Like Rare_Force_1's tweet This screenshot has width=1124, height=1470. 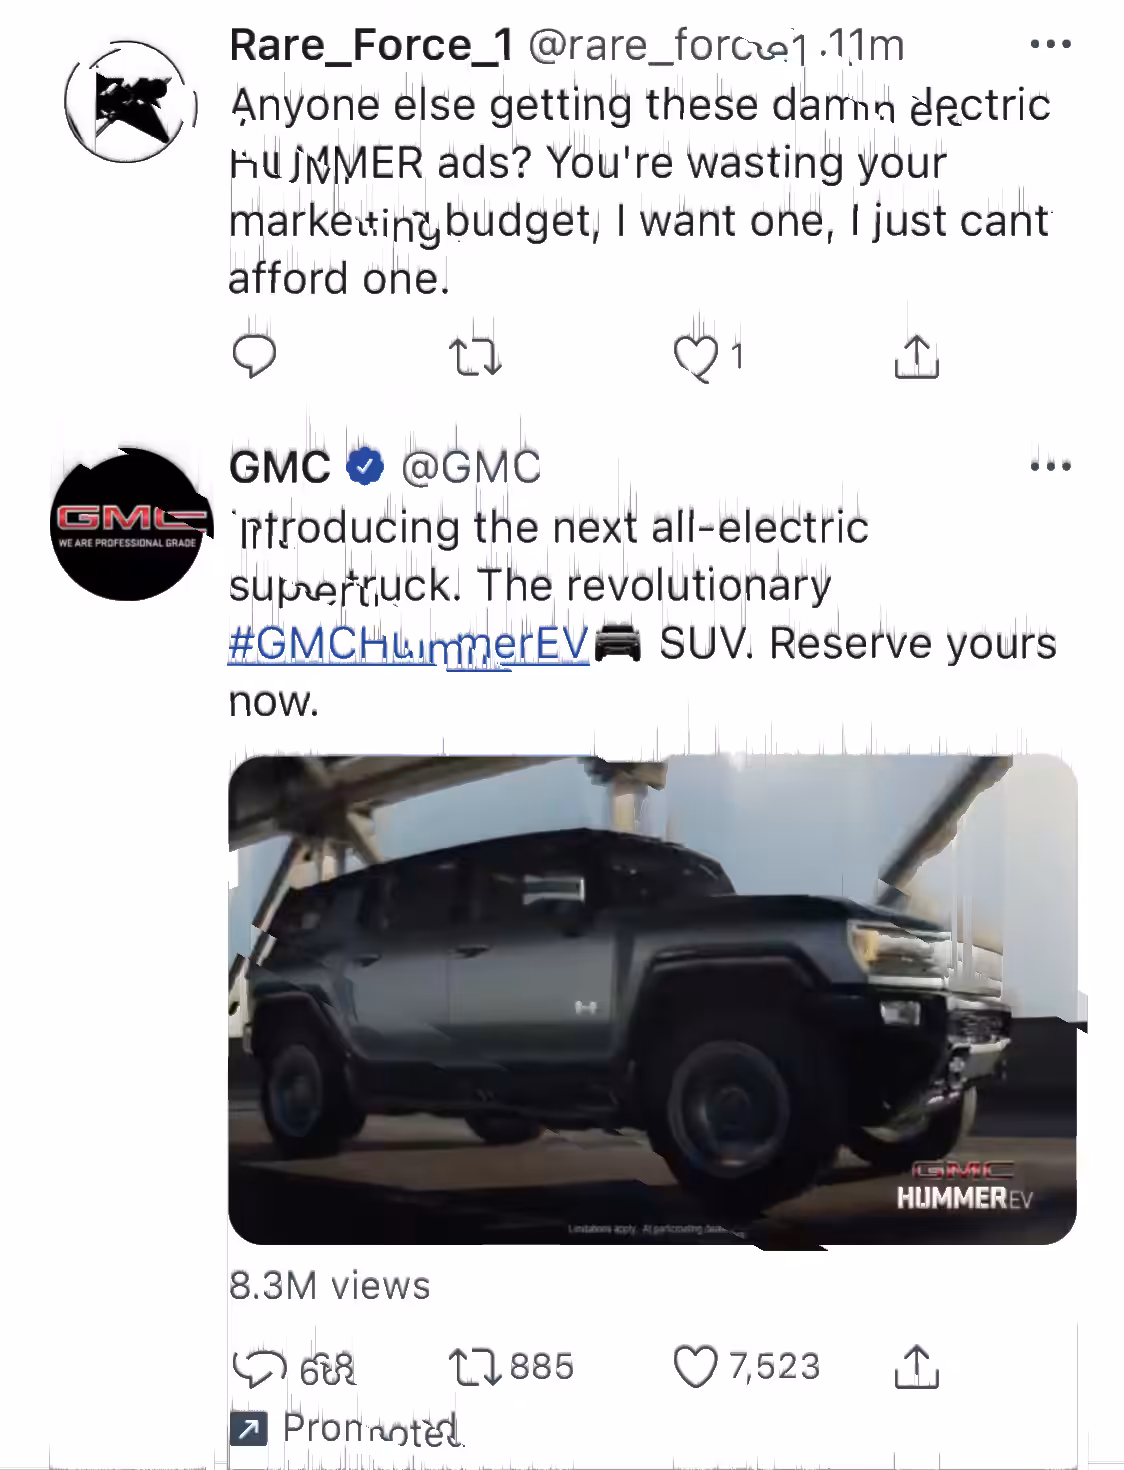pyautogui.click(x=696, y=357)
